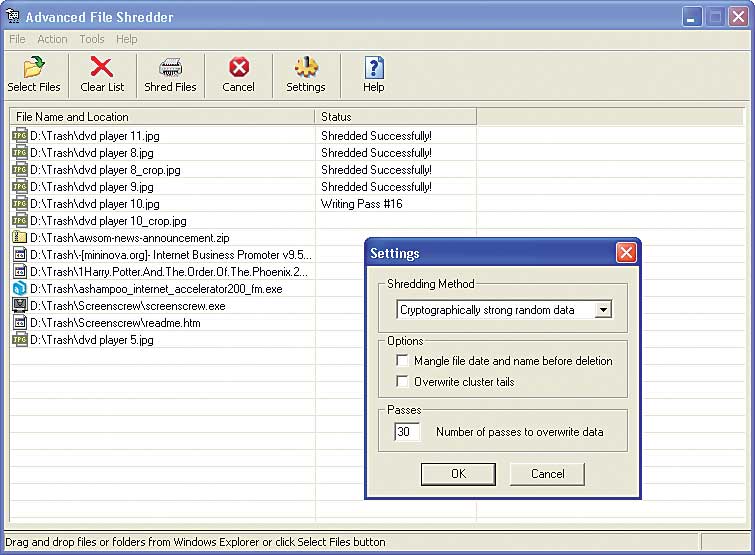Click the app icon in the title bar
Viewport: 755px width, 555px height.
(13, 16)
